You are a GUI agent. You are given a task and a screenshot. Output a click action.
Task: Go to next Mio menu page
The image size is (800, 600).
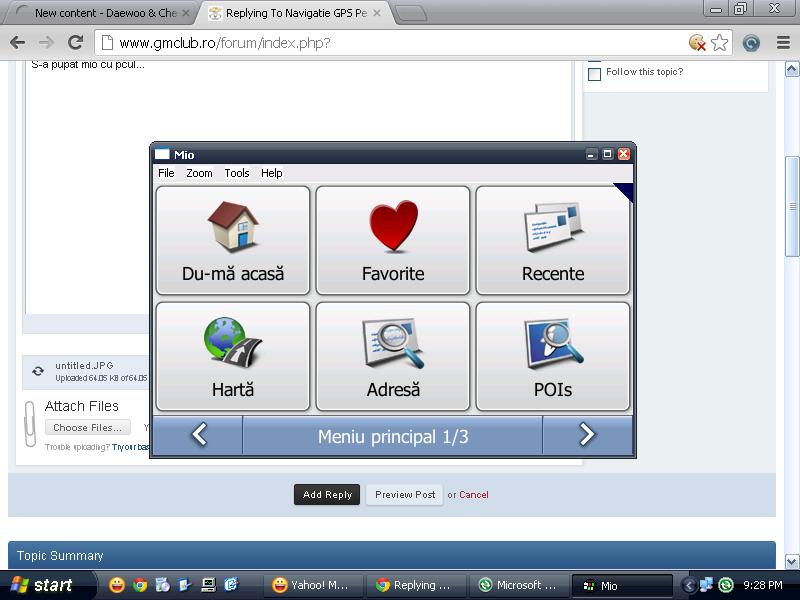tap(587, 435)
